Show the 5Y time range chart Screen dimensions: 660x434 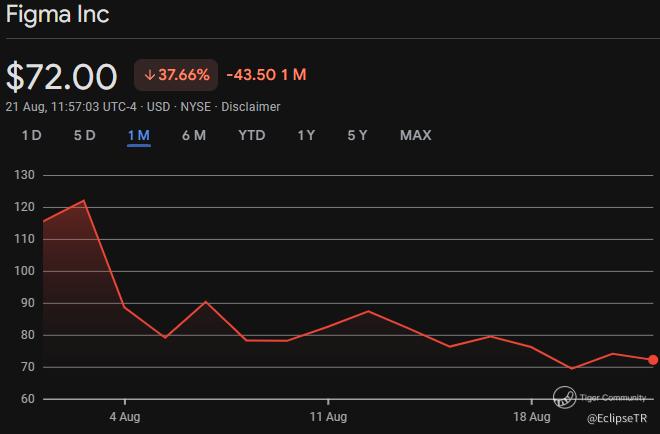click(357, 136)
